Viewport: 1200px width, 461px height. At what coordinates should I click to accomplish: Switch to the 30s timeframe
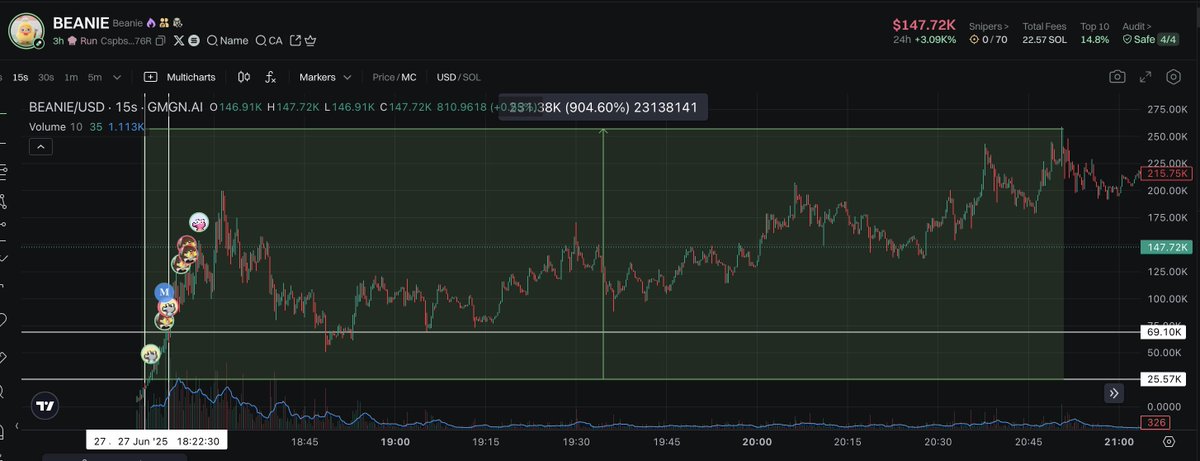tap(46, 77)
